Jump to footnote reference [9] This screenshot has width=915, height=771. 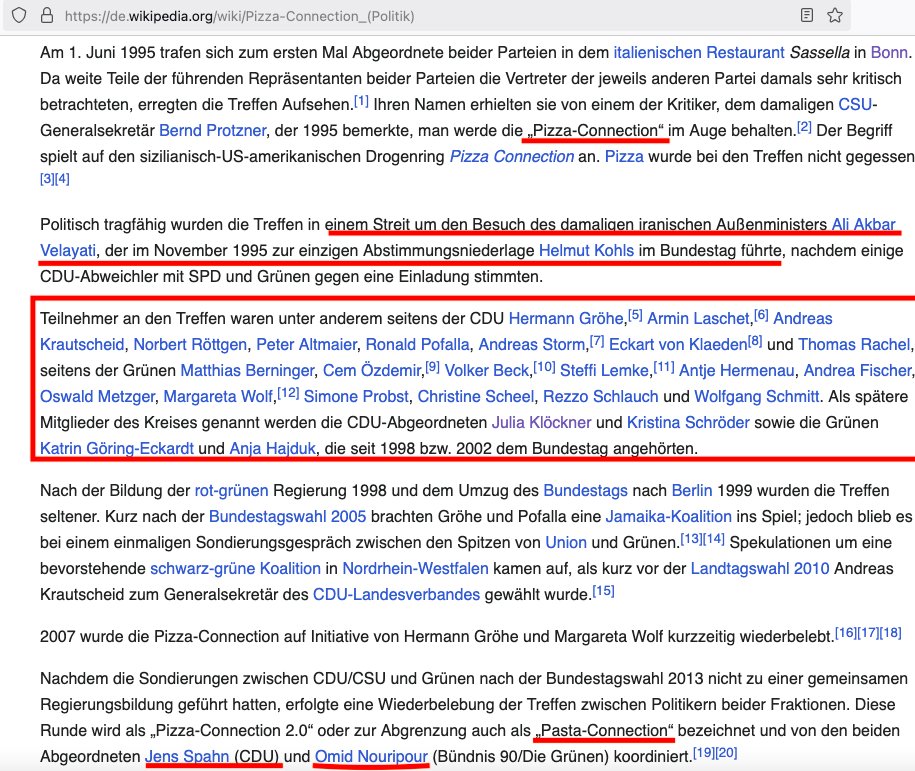(432, 367)
